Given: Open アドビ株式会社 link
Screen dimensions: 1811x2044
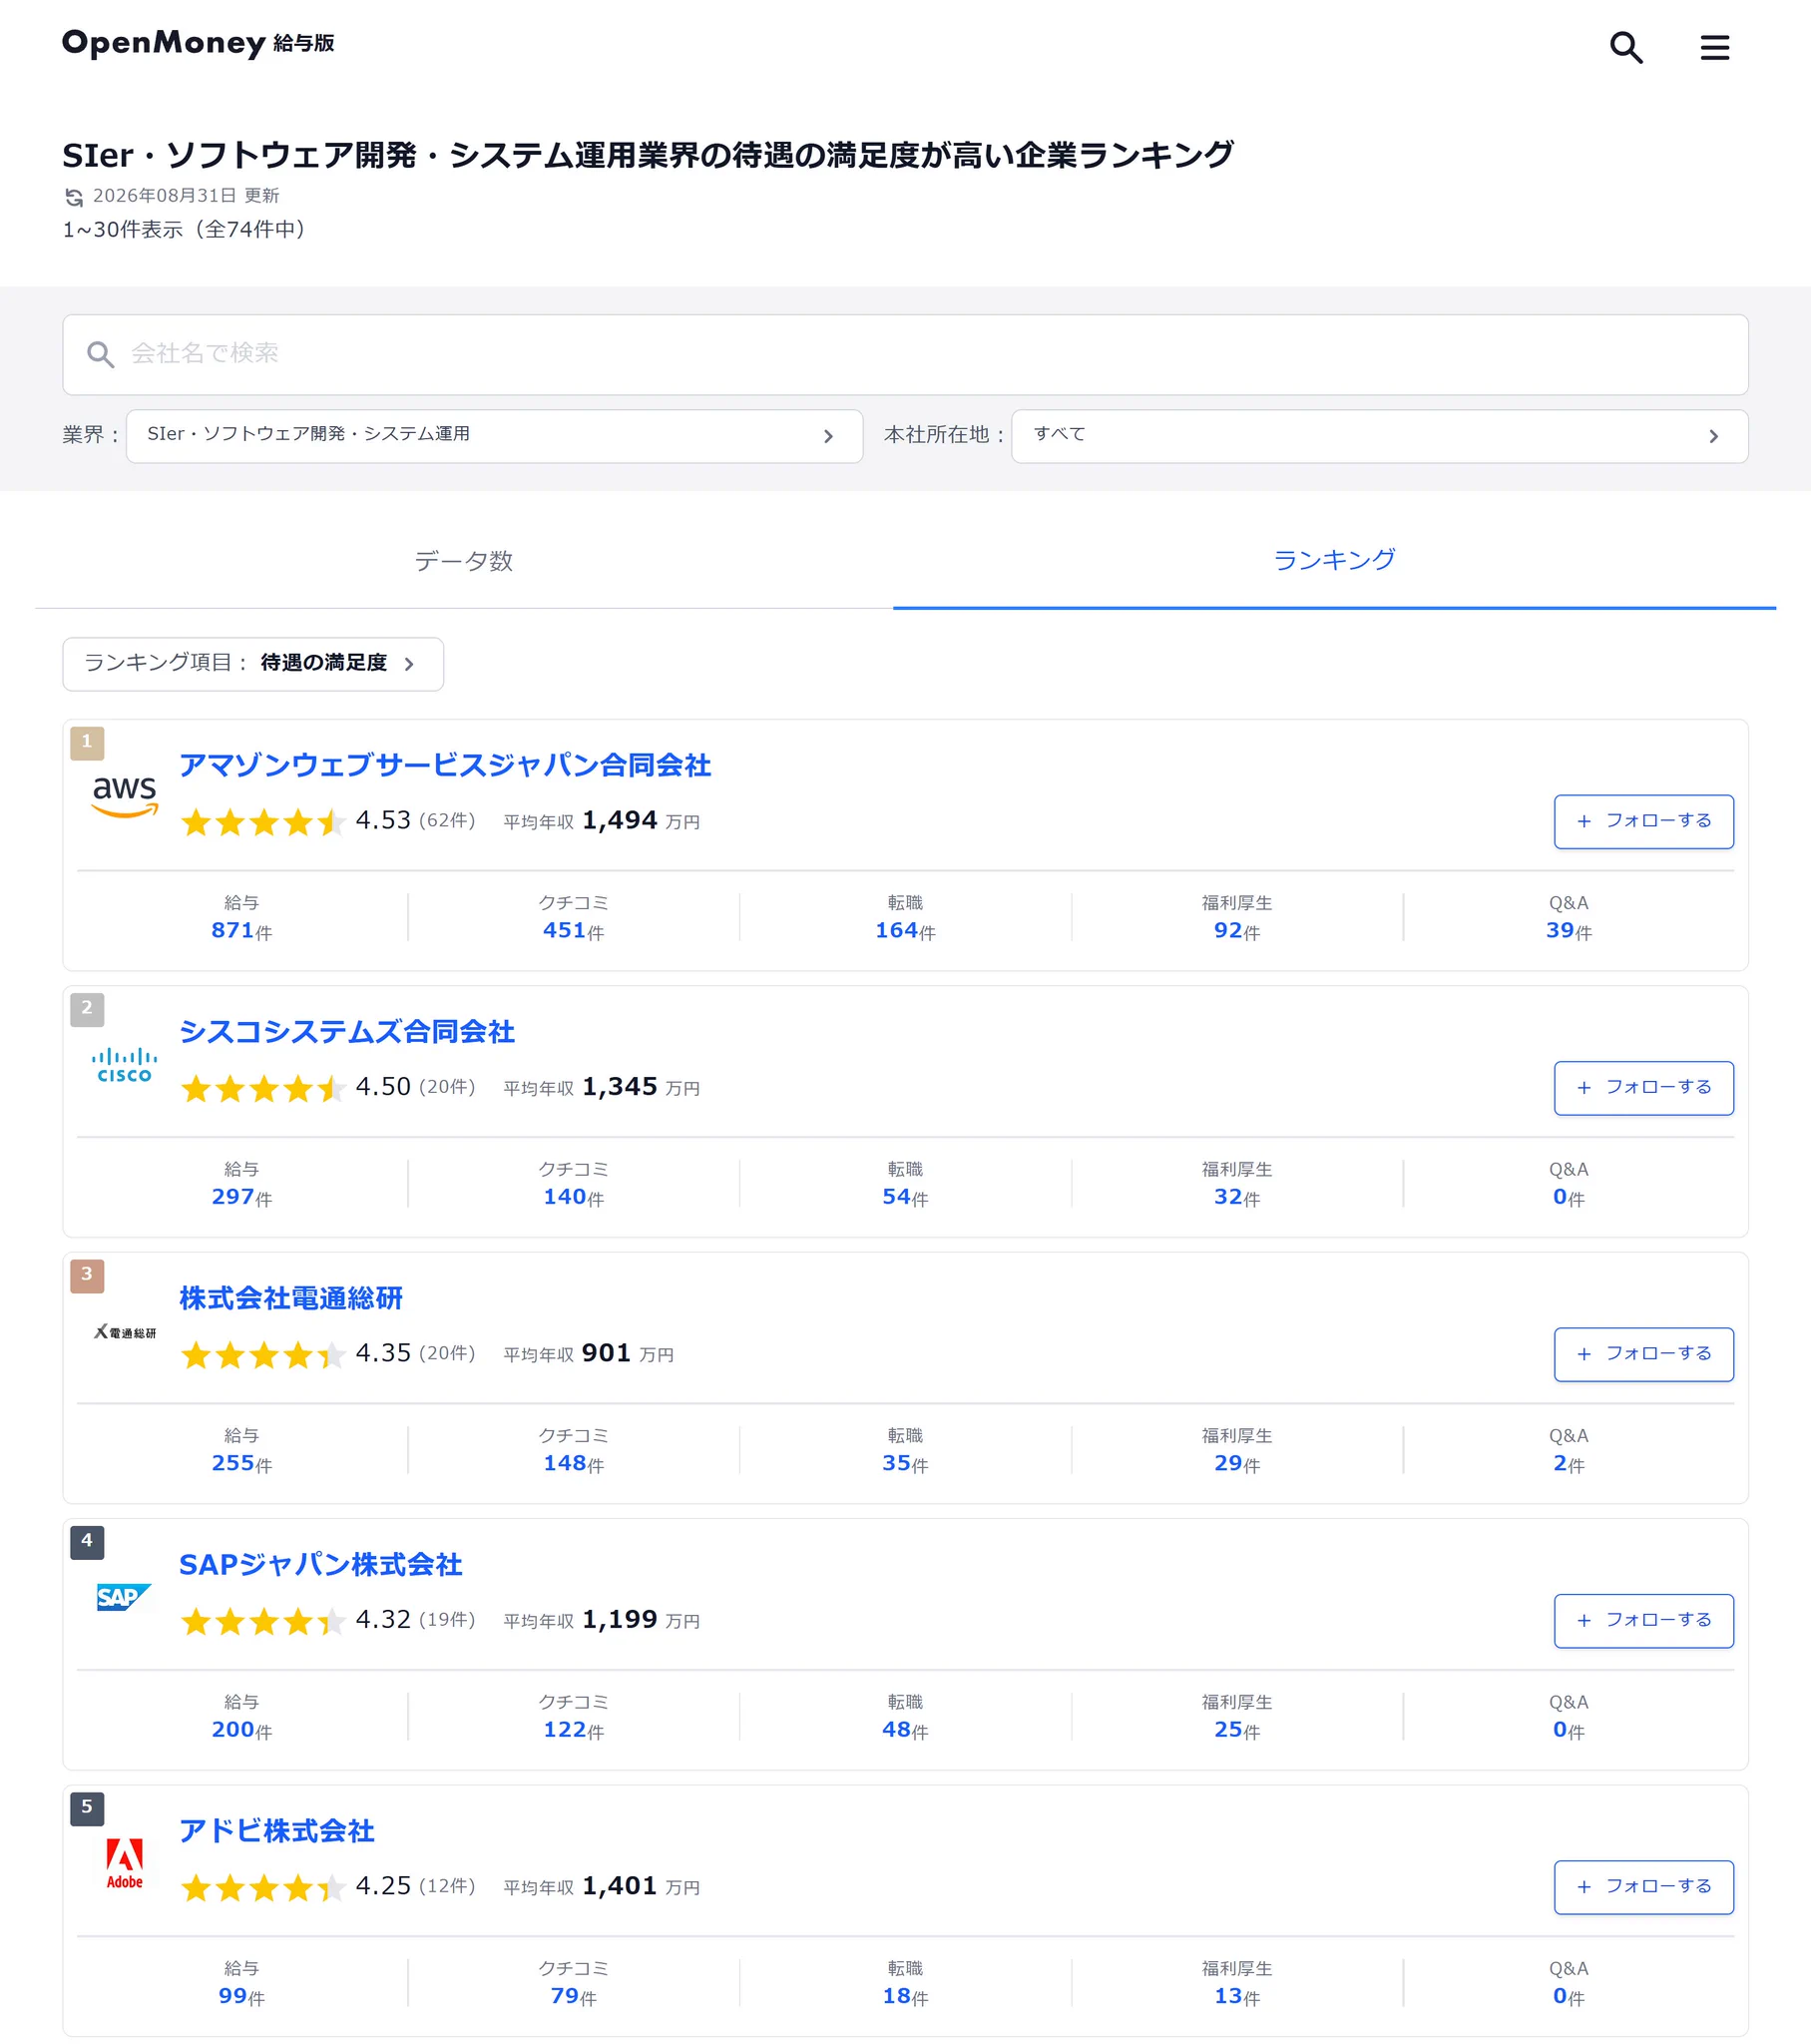Looking at the screenshot, I should tap(277, 1831).
